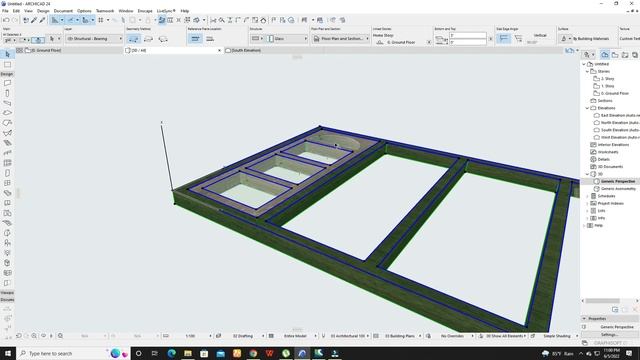Click the Navigator horizontal scrollbar
640x360 pixels.
[603, 301]
